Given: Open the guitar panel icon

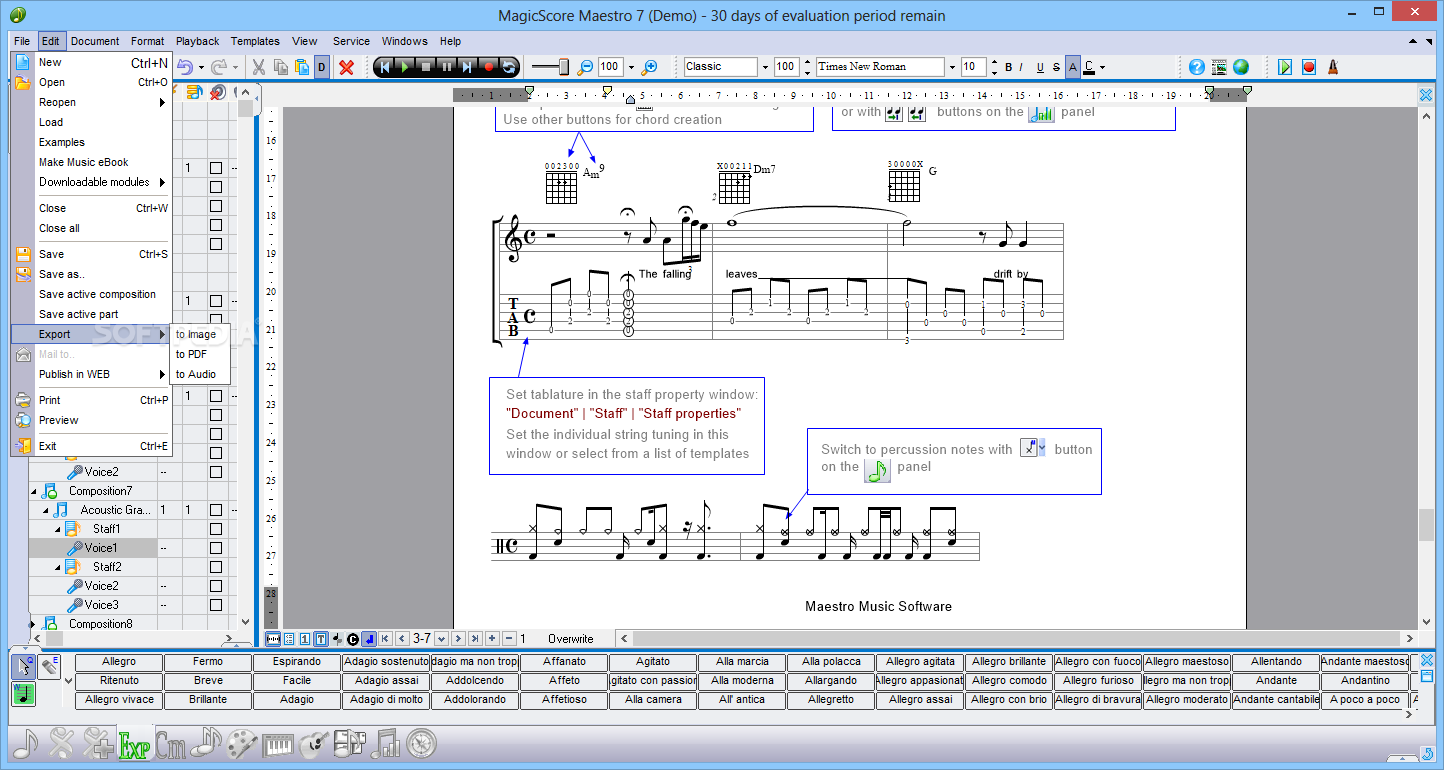Looking at the screenshot, I should 314,744.
